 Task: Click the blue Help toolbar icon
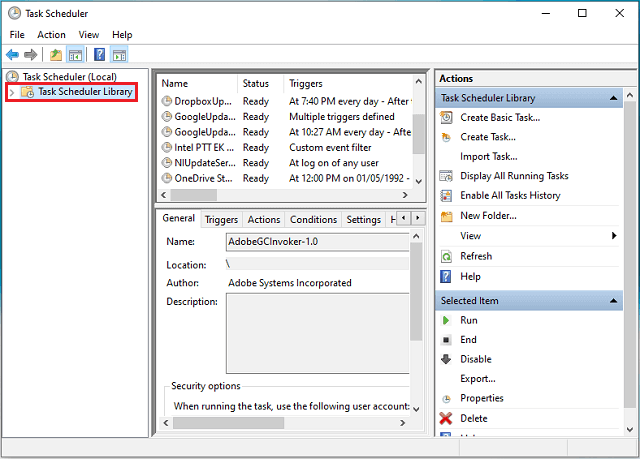(99, 54)
